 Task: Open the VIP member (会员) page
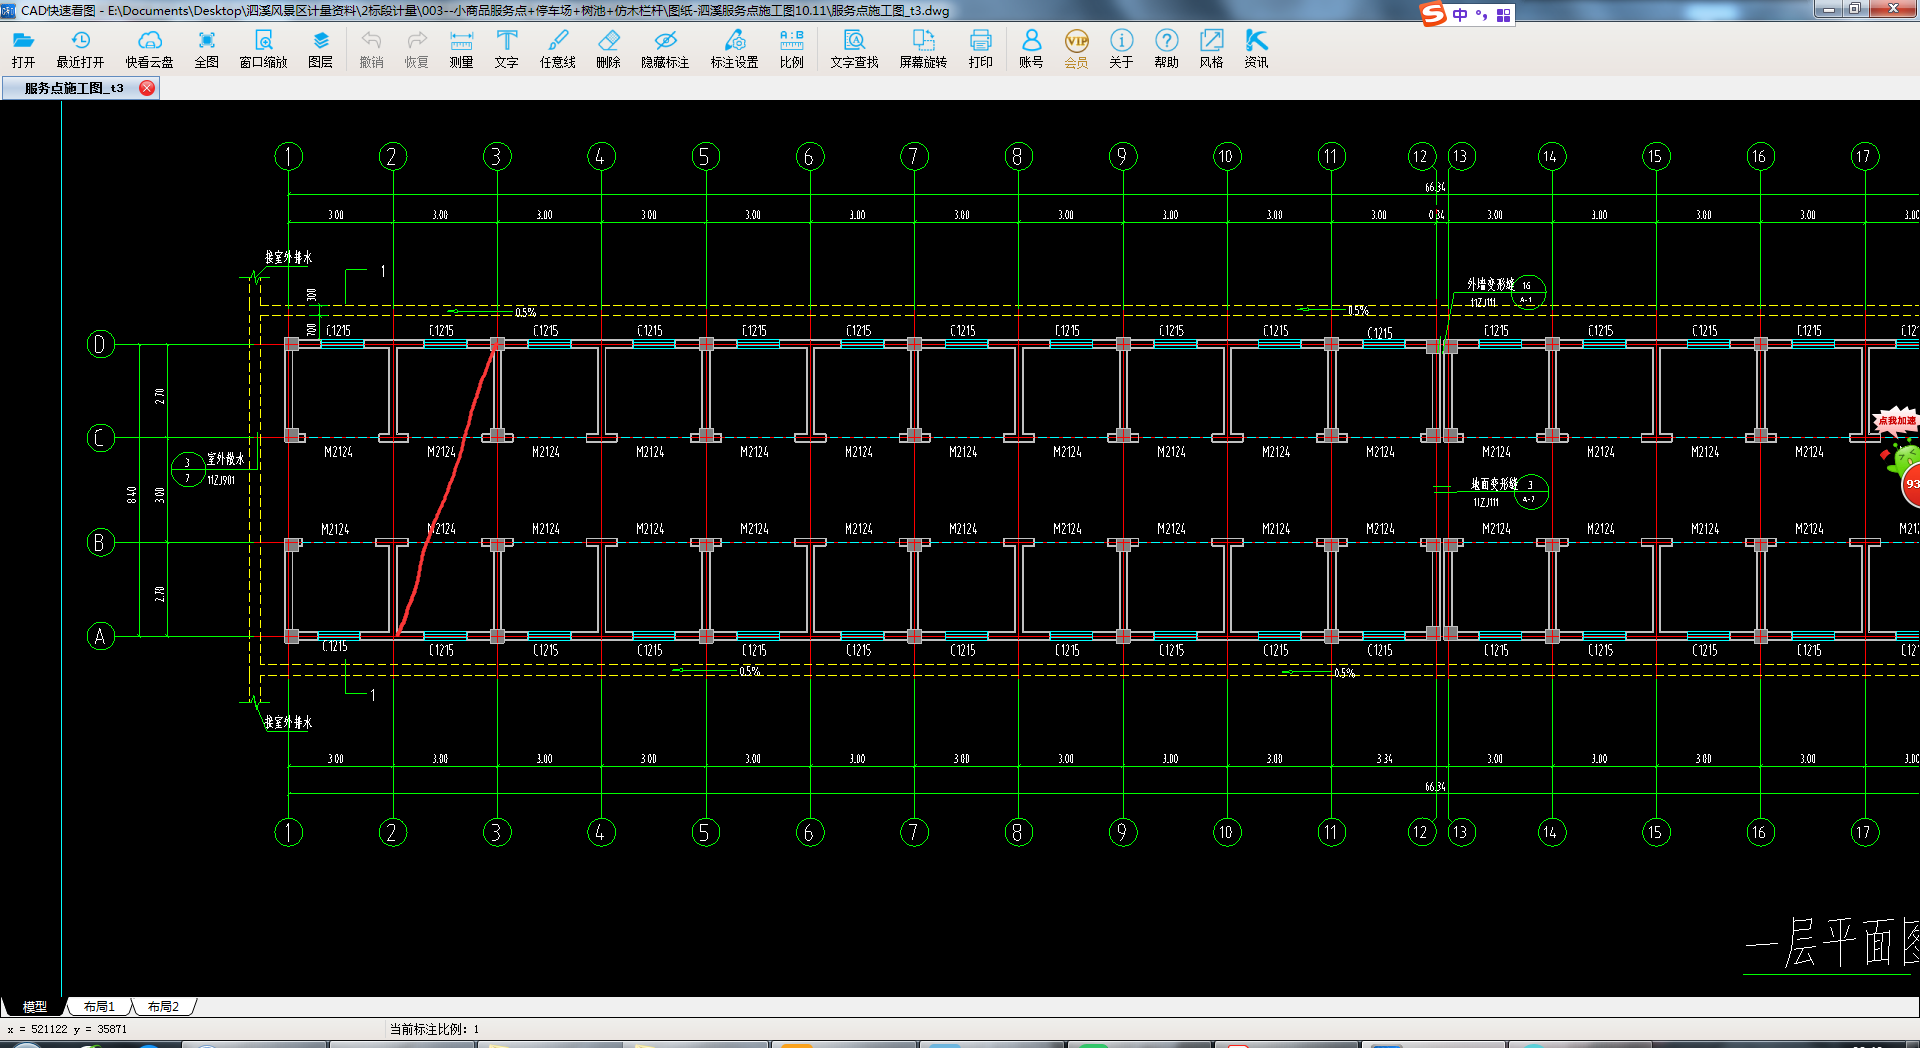tap(1076, 48)
